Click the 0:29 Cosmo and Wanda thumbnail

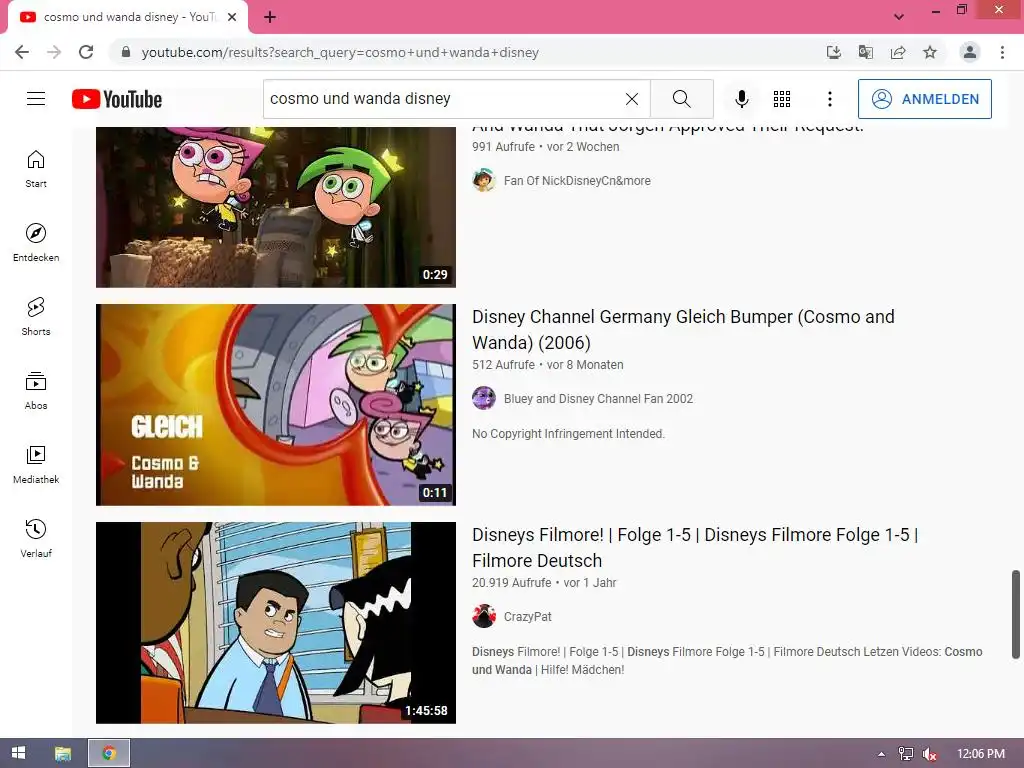pyautogui.click(x=276, y=207)
